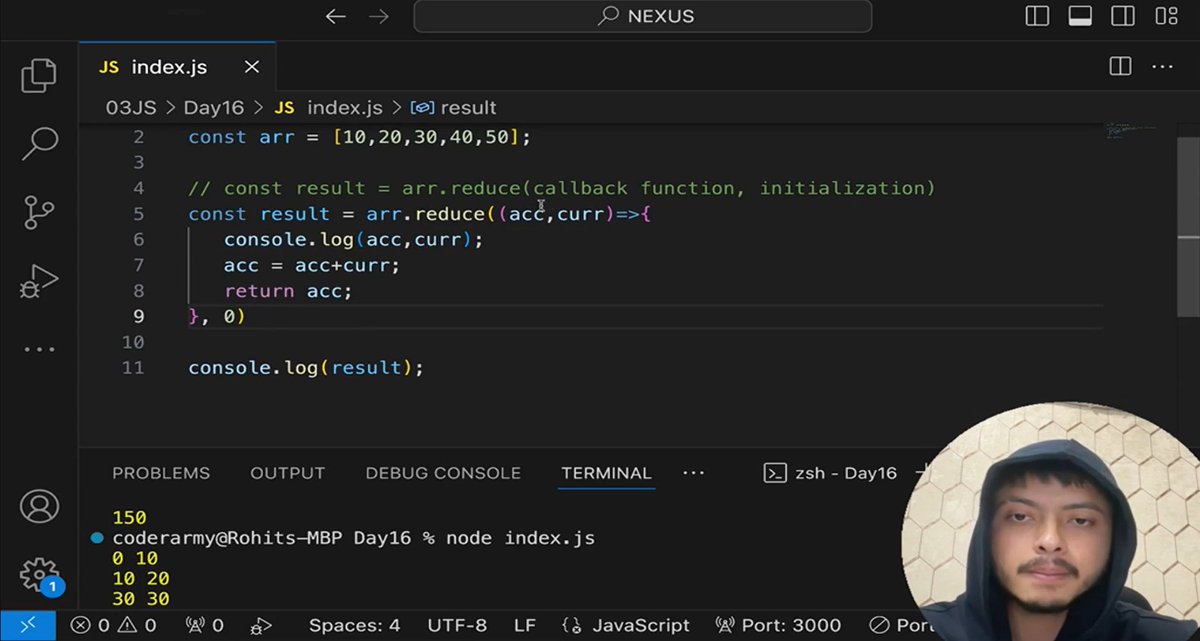Open the result symbol breadcrumb

tap(454, 108)
